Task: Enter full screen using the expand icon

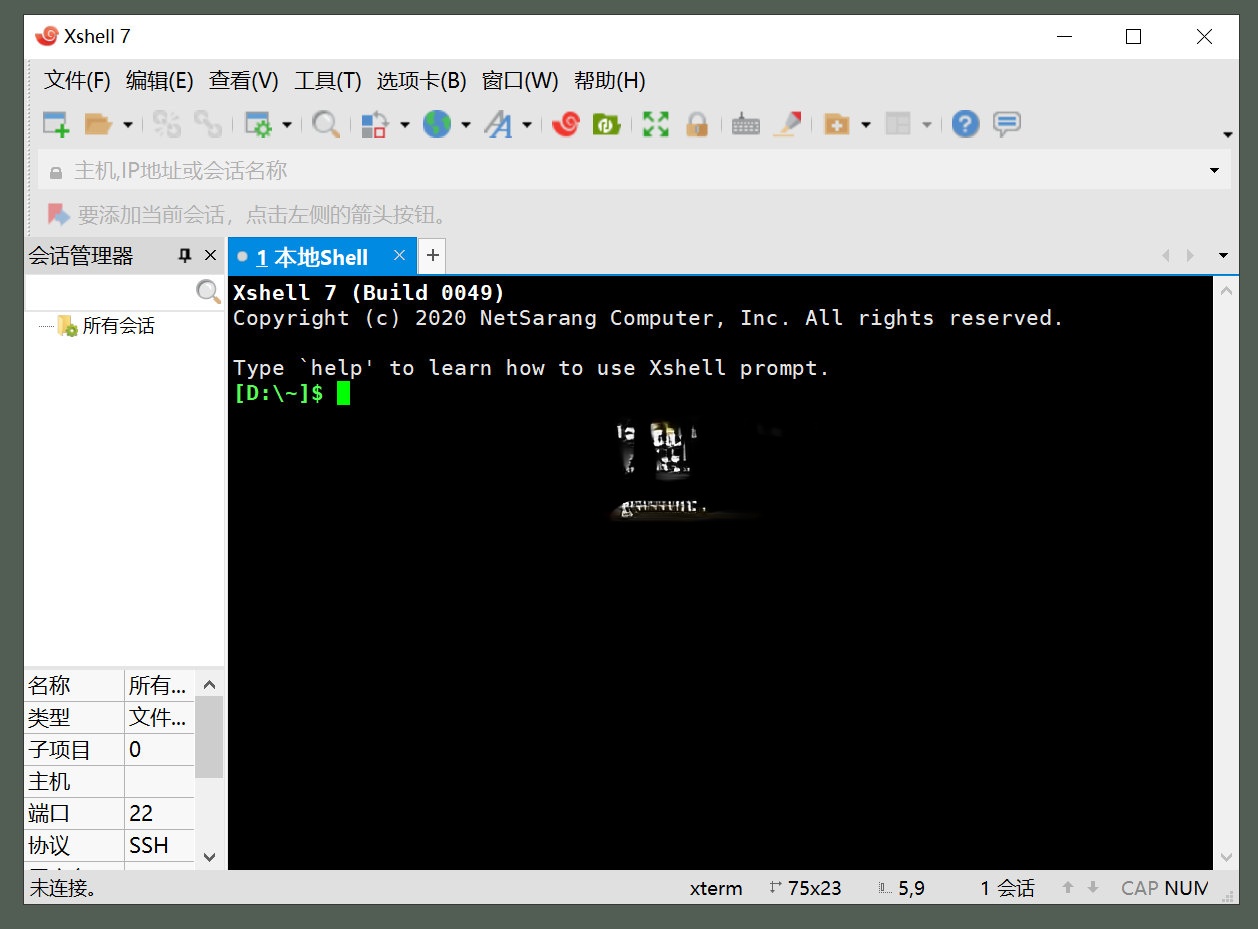Action: pos(655,124)
